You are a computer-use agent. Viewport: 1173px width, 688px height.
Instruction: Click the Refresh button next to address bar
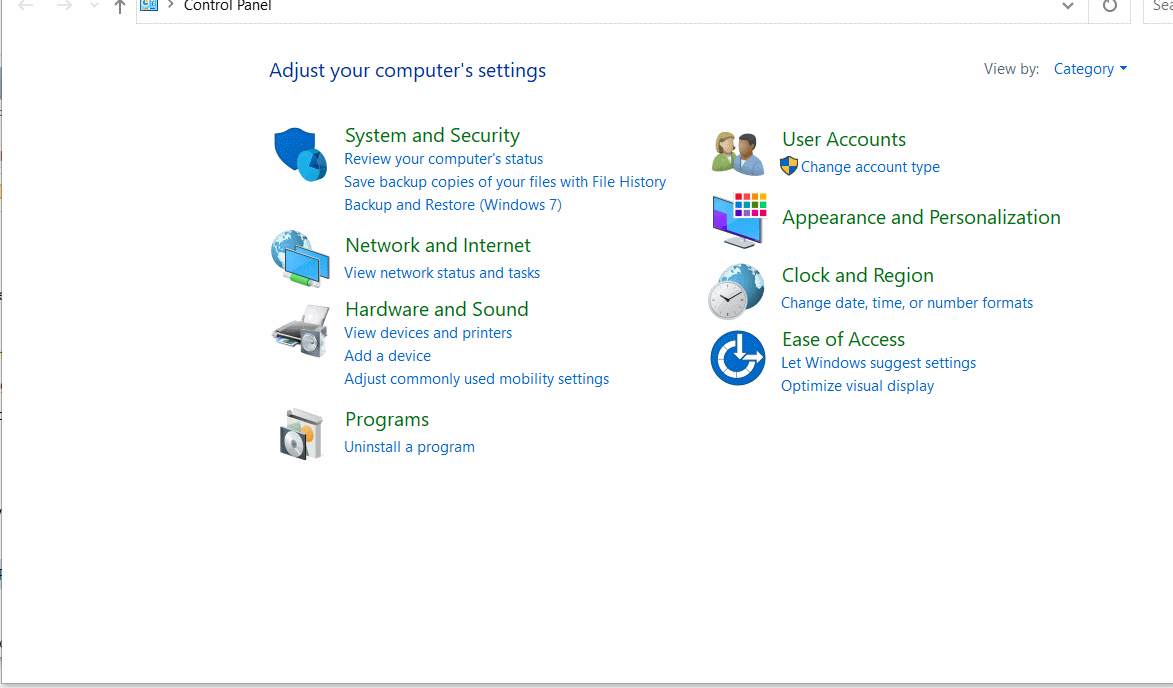coord(1109,6)
